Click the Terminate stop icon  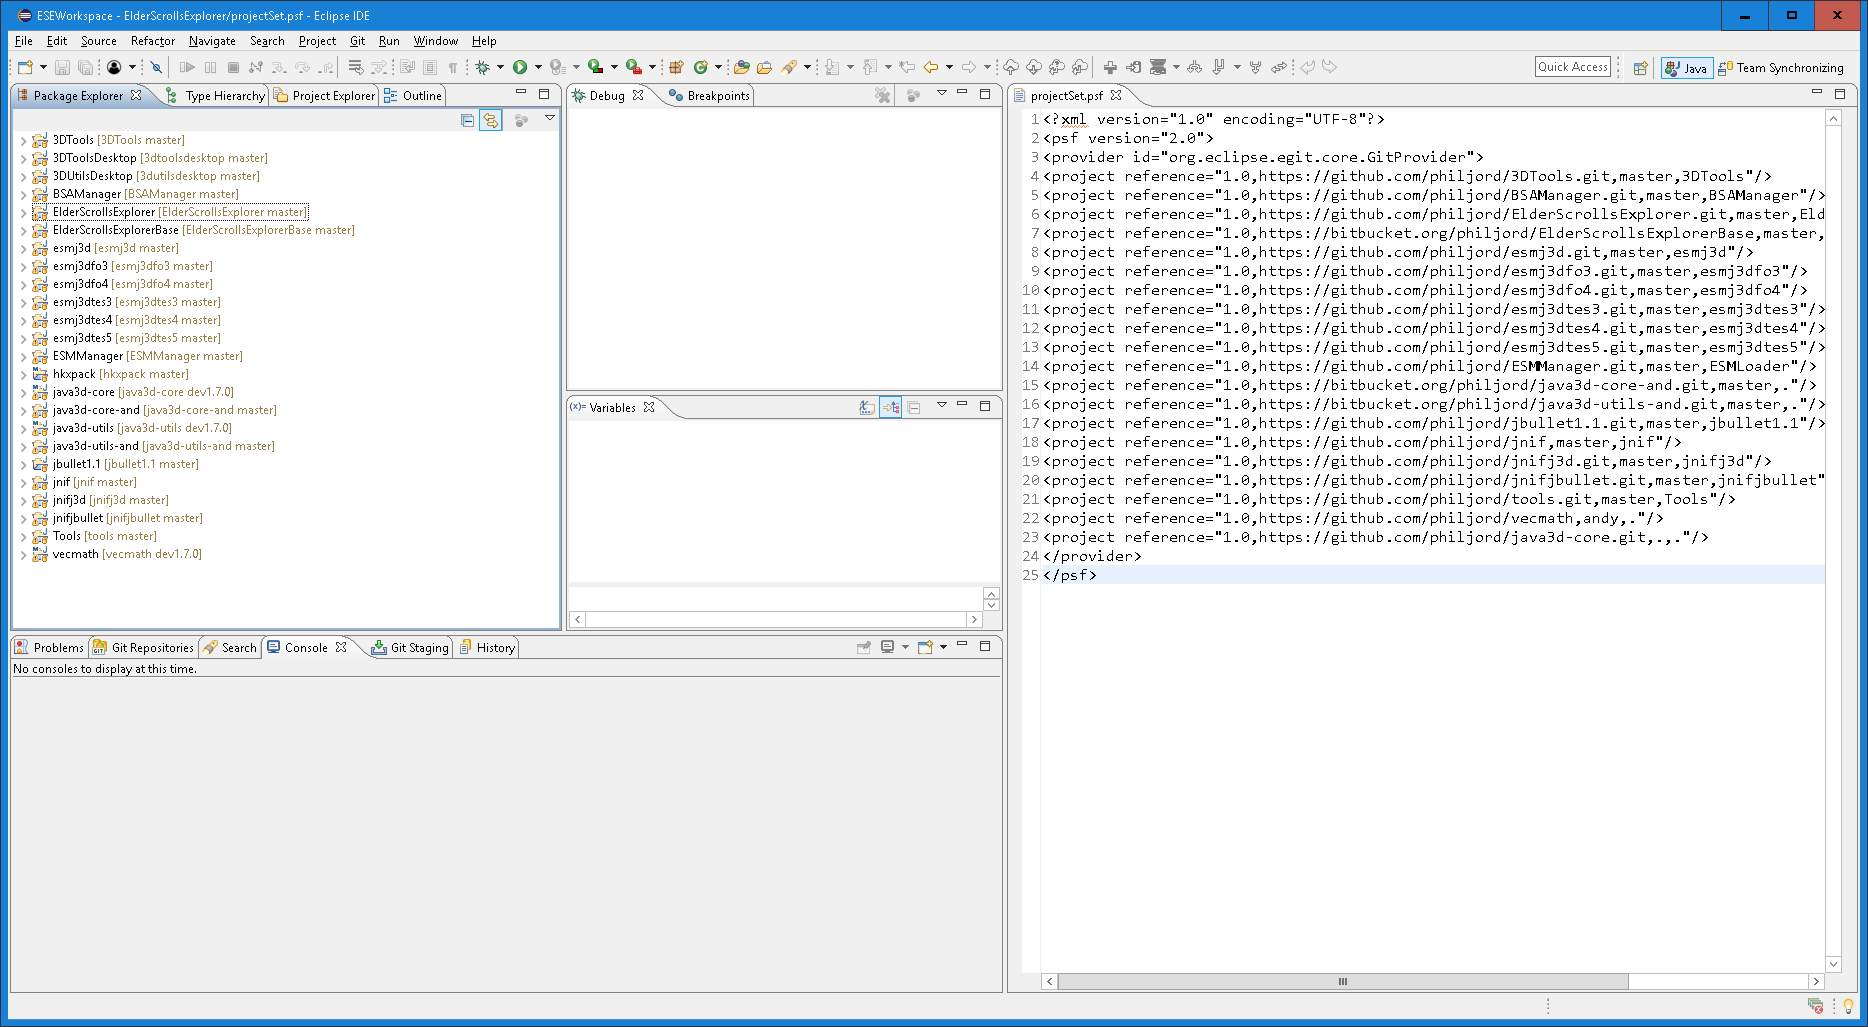pos(233,67)
